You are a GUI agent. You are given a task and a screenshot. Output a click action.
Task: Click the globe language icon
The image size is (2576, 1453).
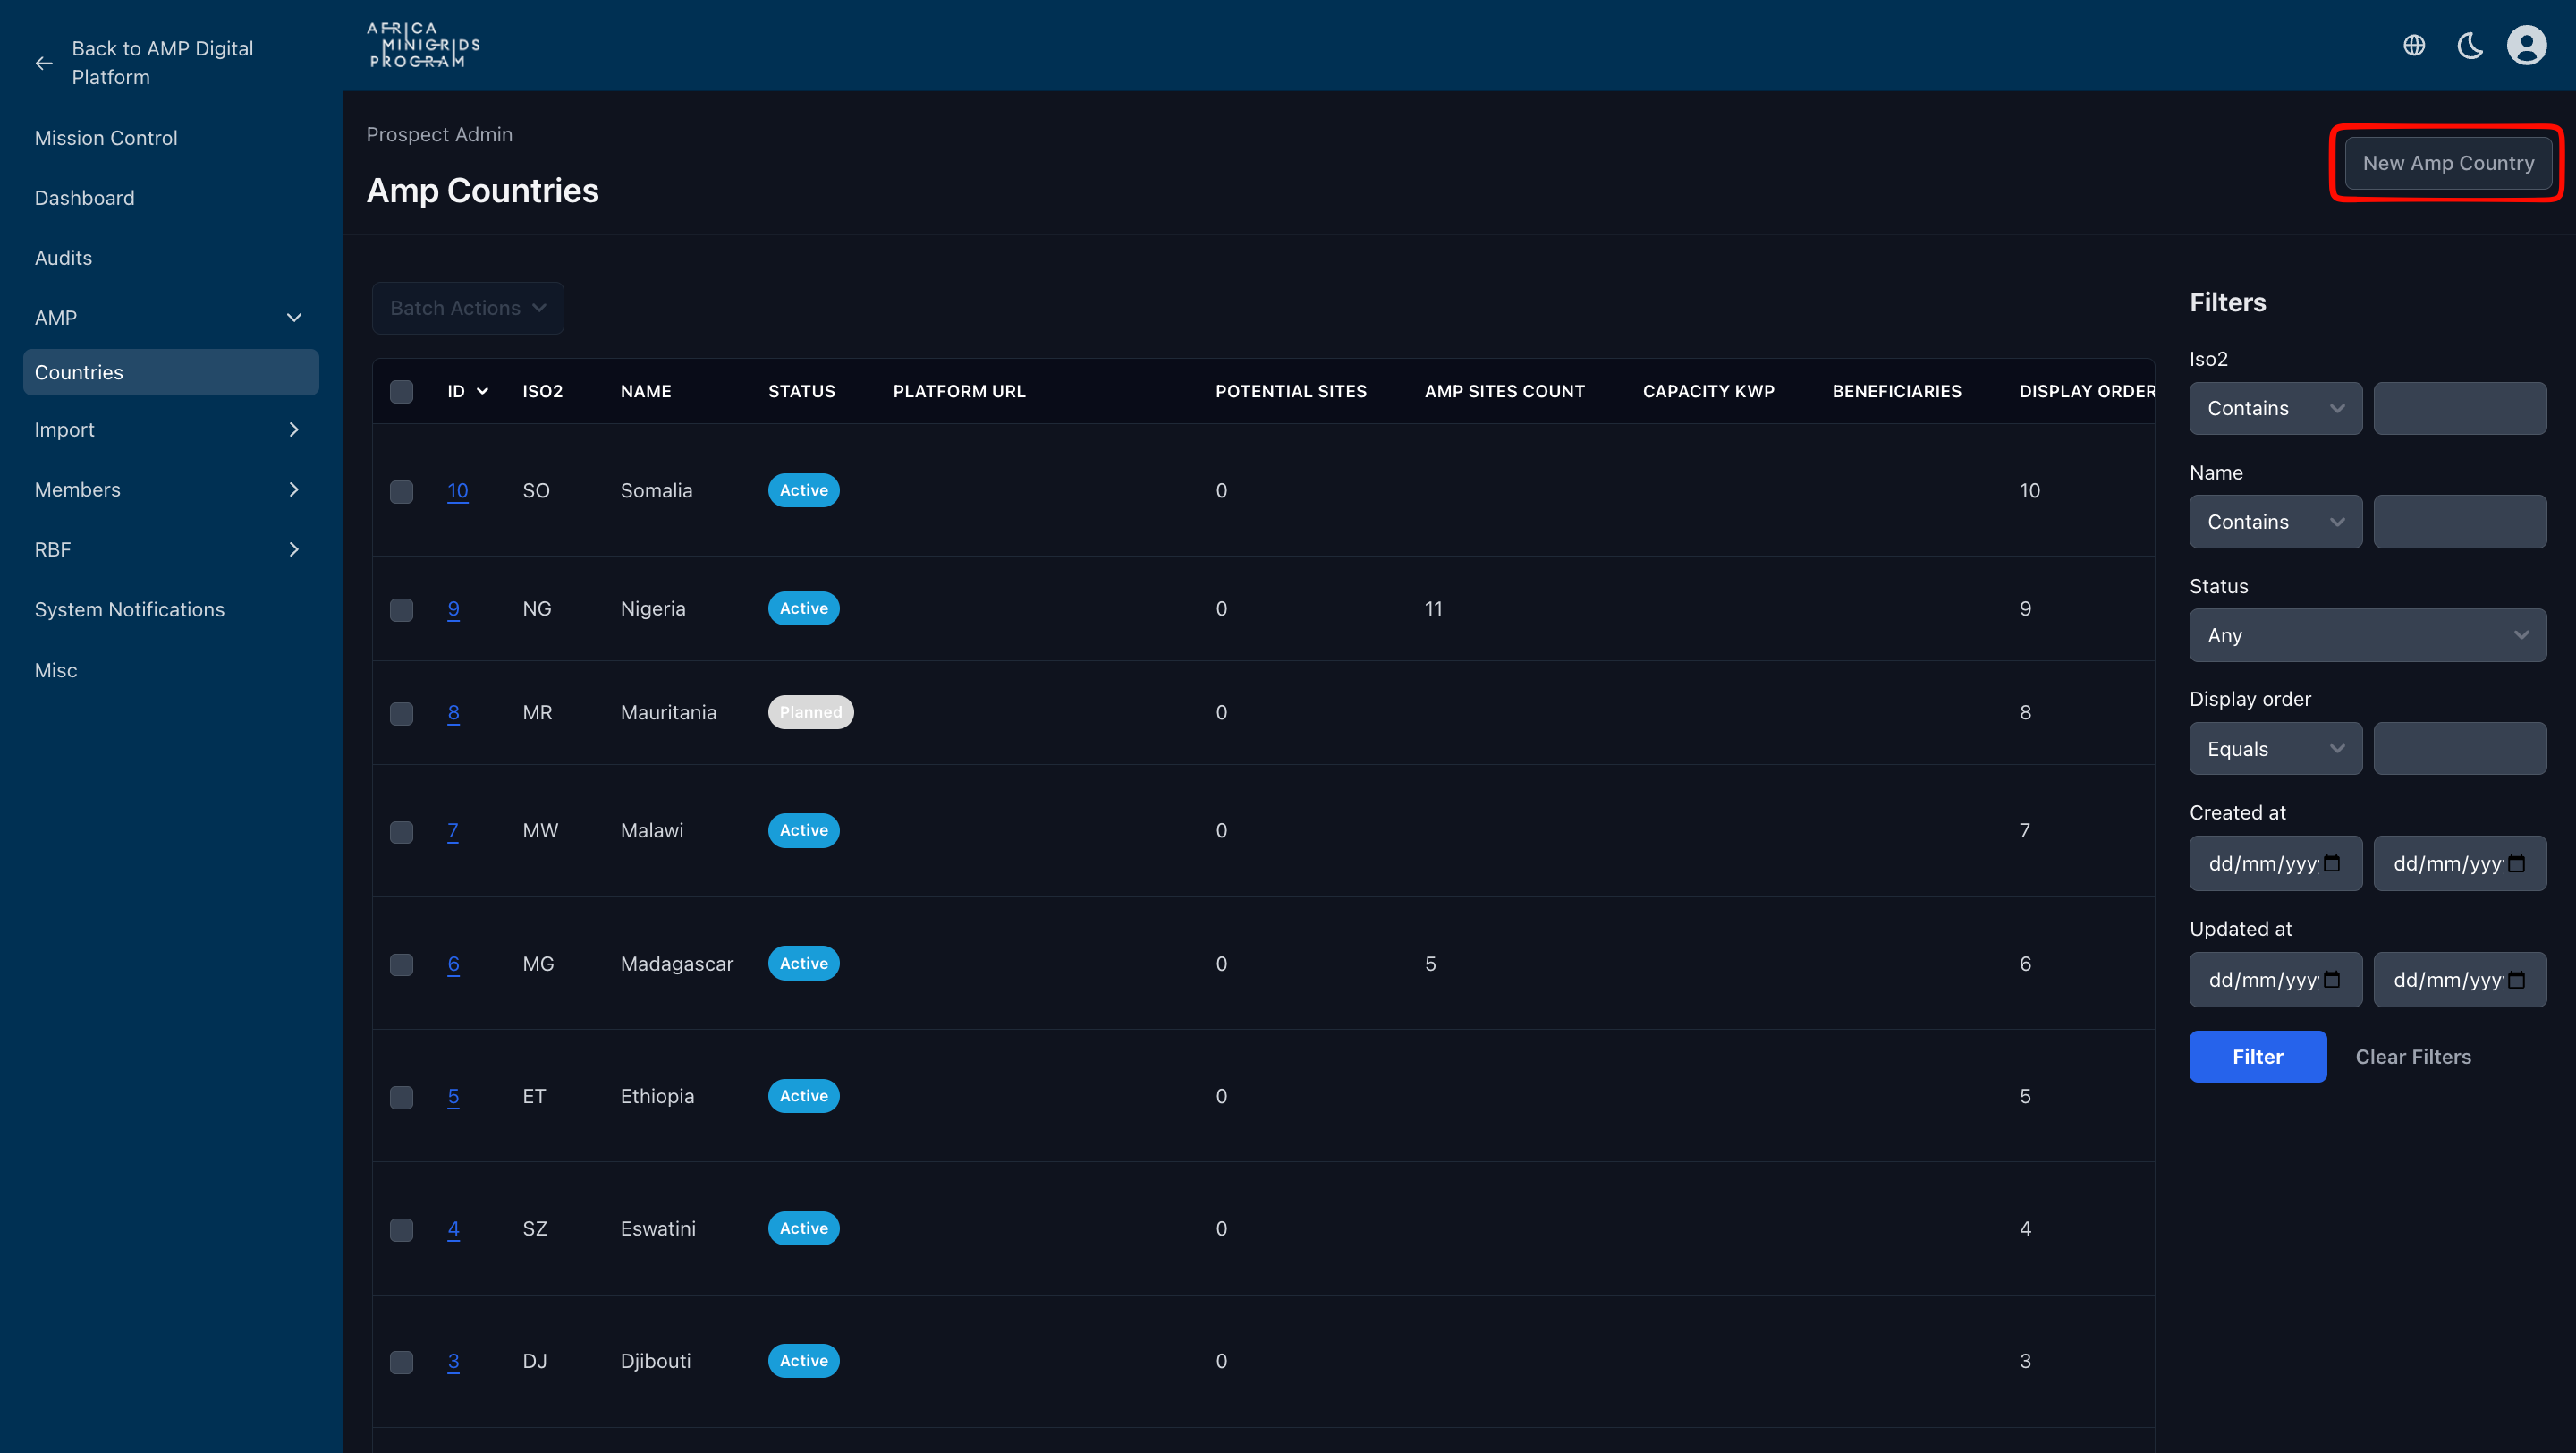coord(2414,45)
